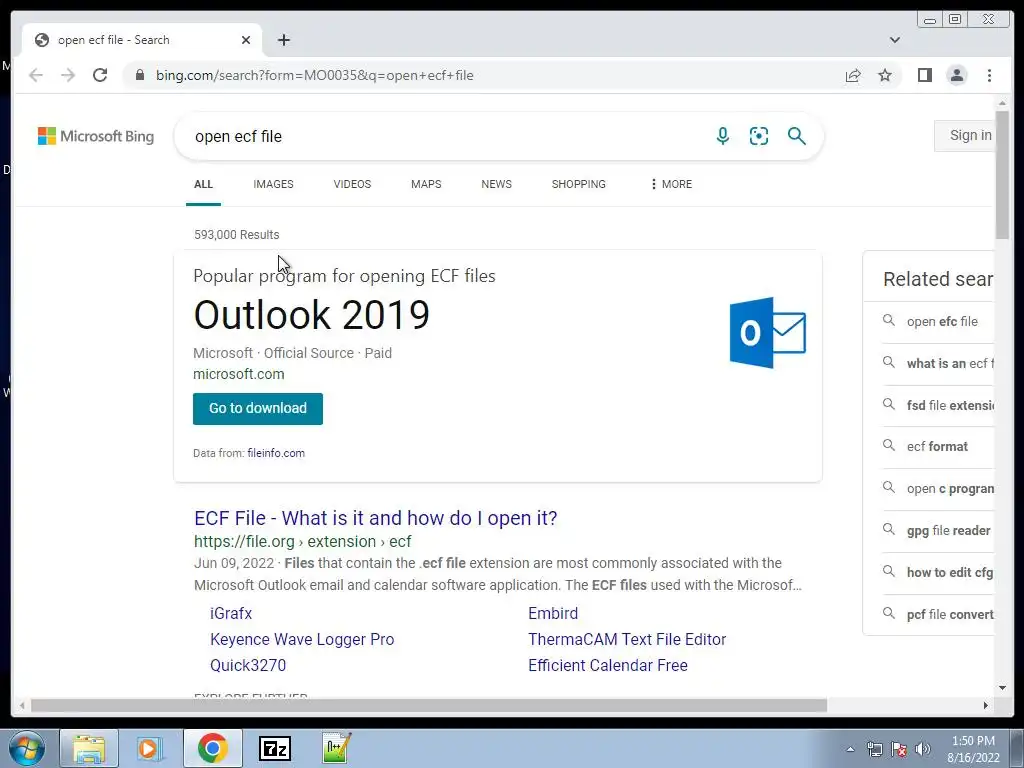The image size is (1024, 768).
Task: Click the scroll right arrow of horizontal scrollbar
Action: coord(985,705)
